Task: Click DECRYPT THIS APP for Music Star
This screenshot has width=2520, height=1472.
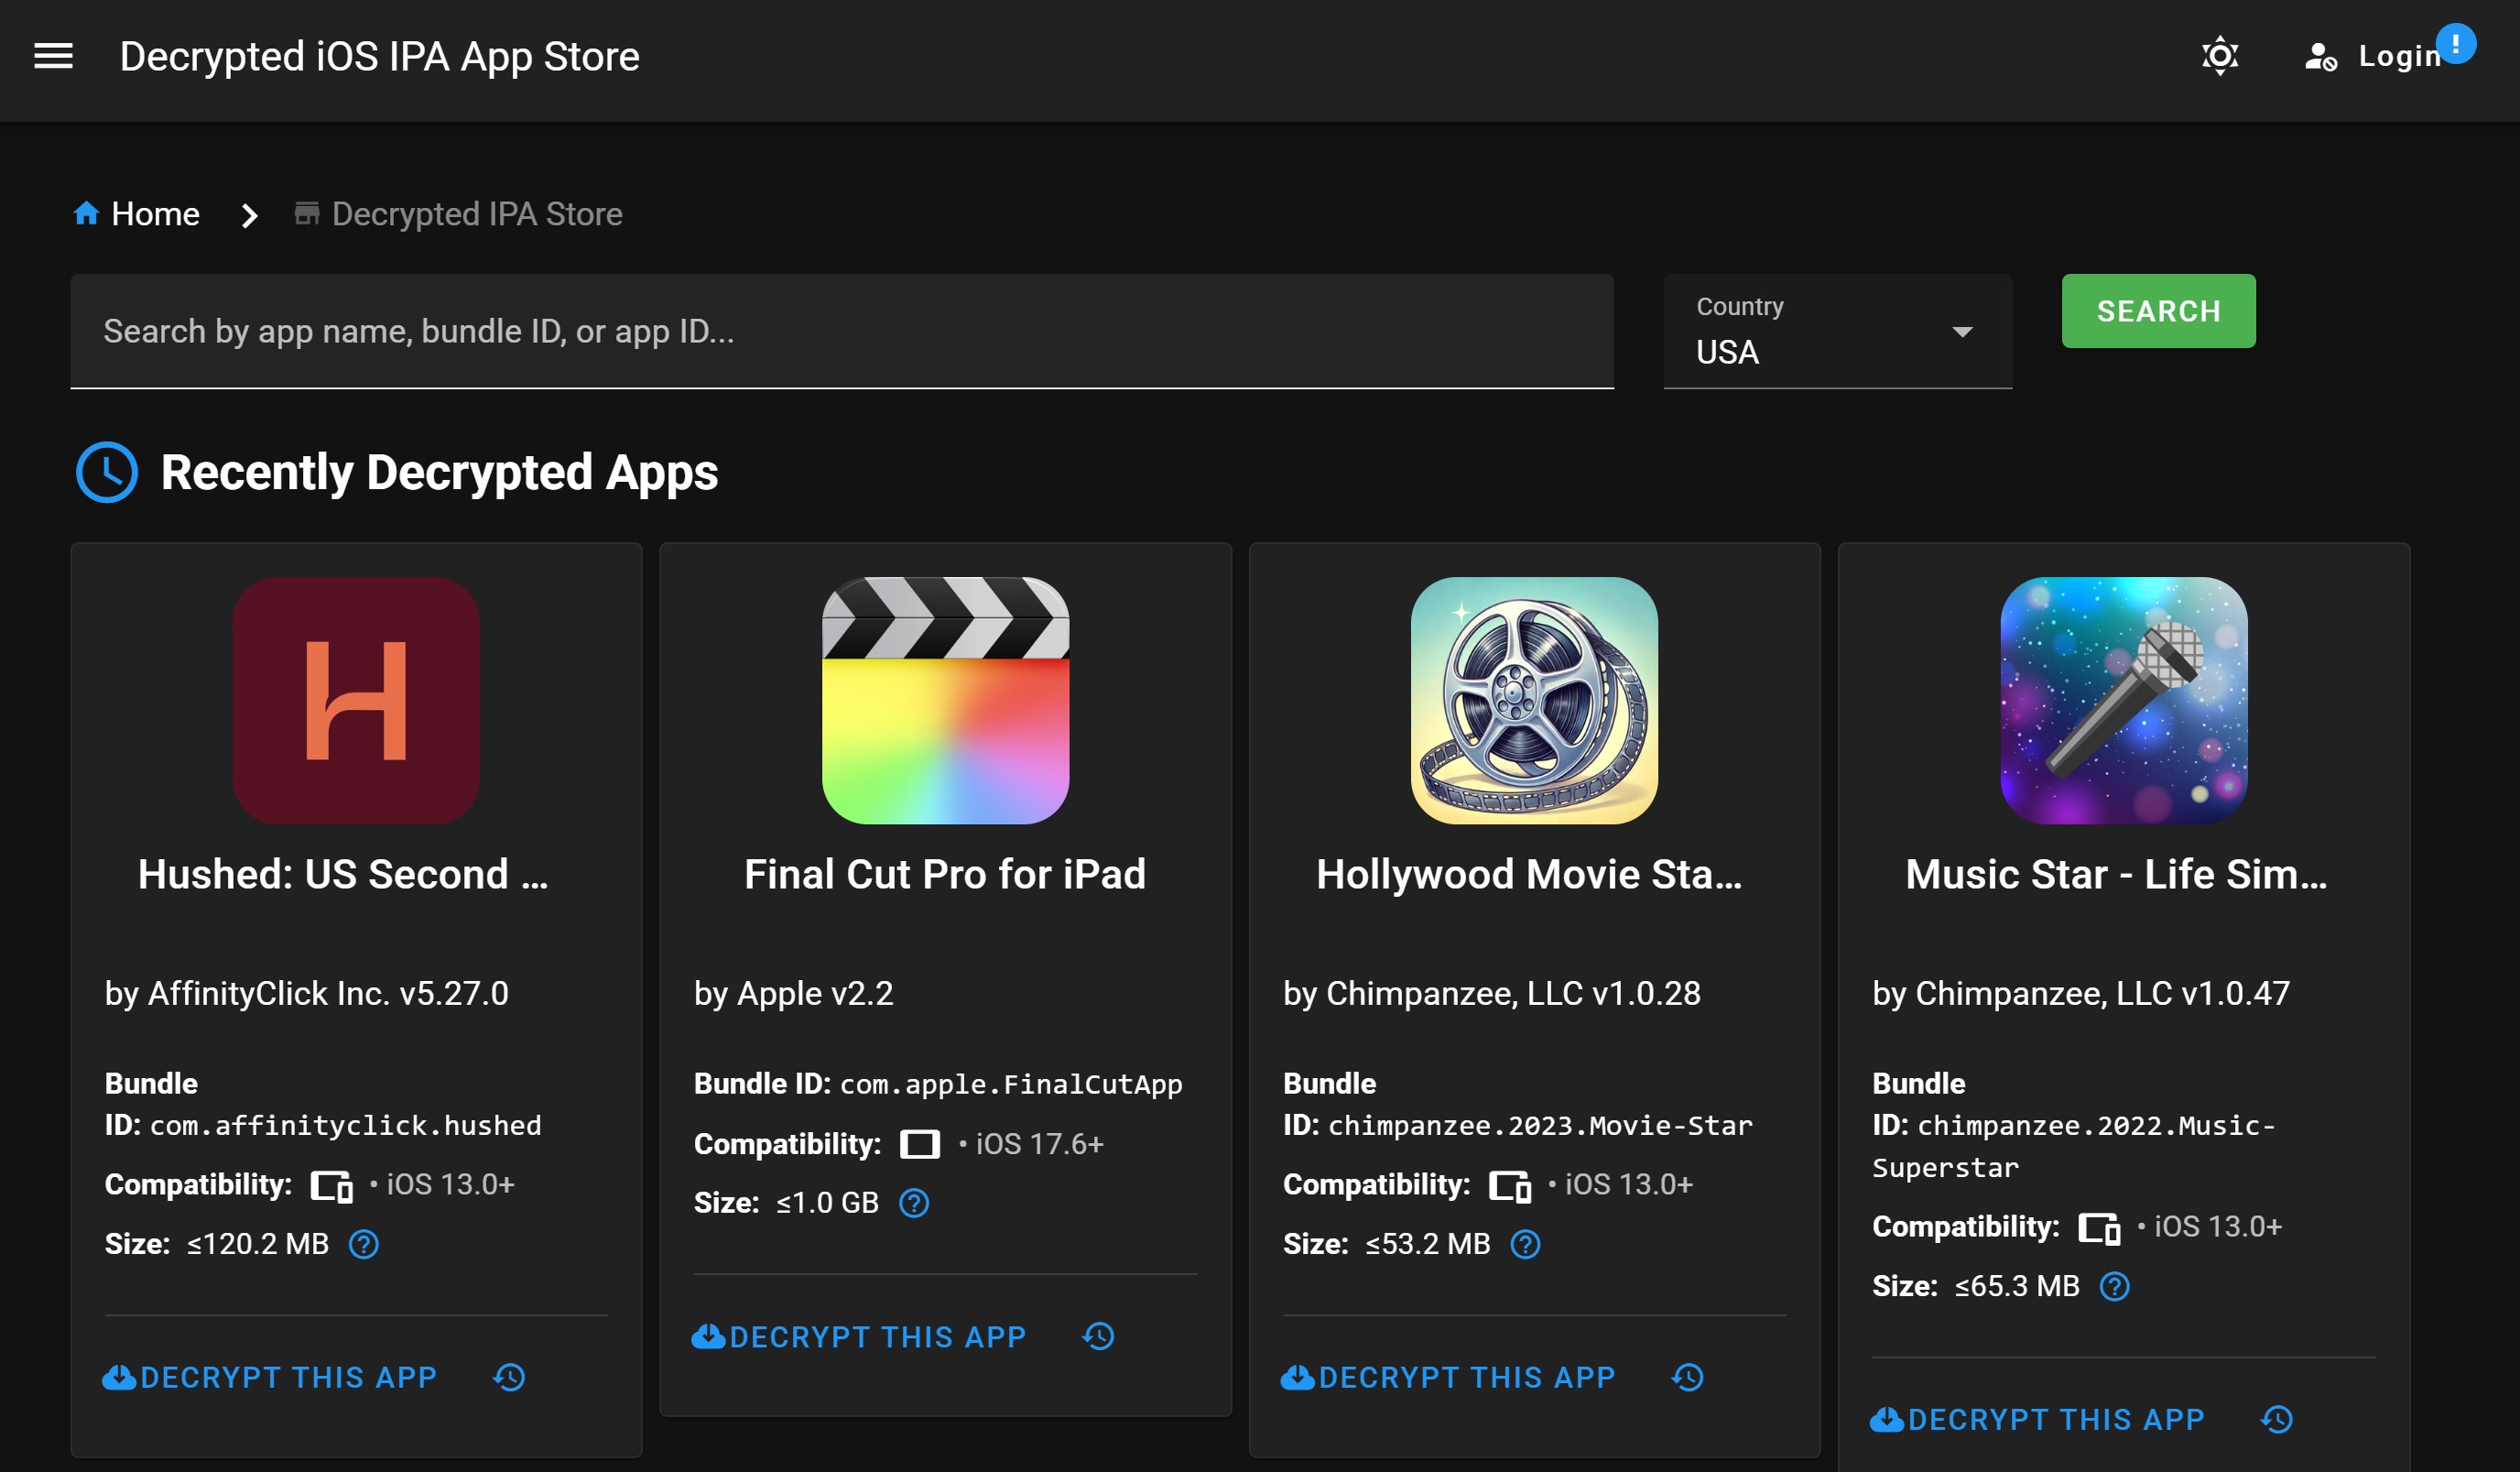Action: [2037, 1420]
